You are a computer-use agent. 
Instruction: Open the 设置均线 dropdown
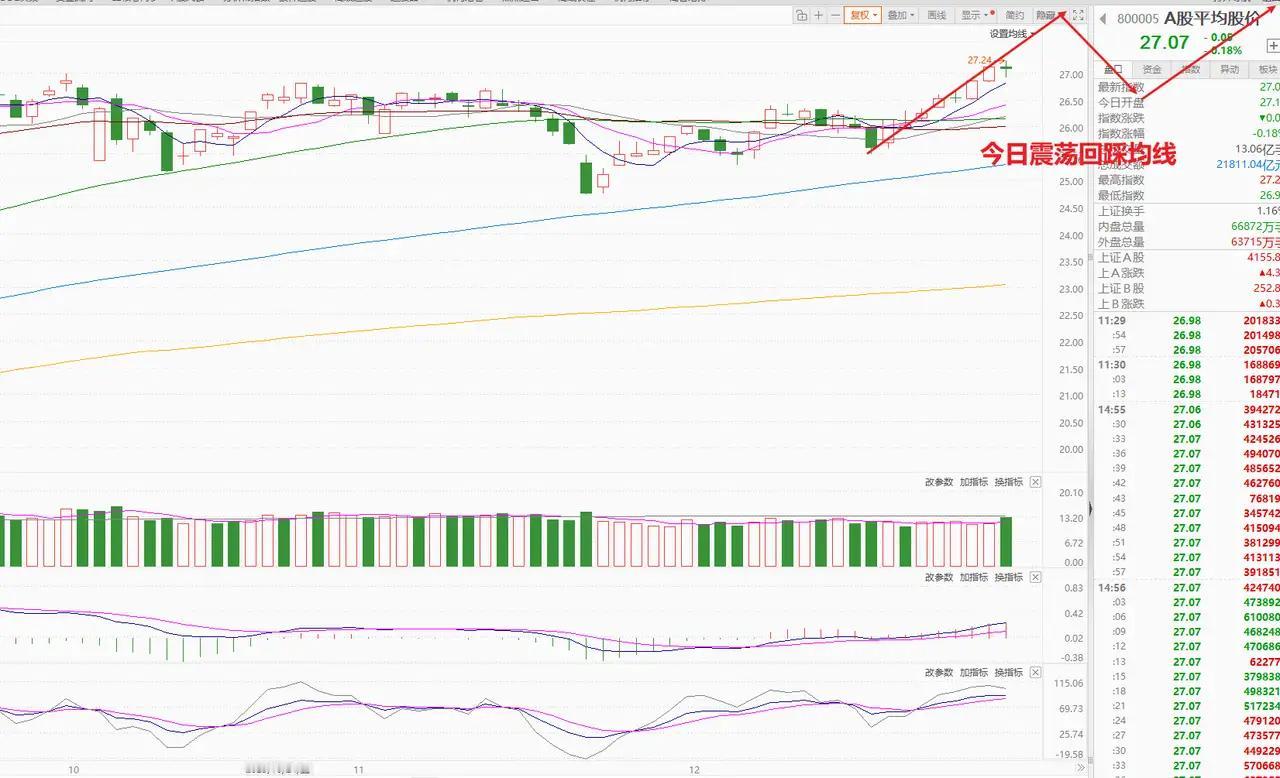[1011, 34]
